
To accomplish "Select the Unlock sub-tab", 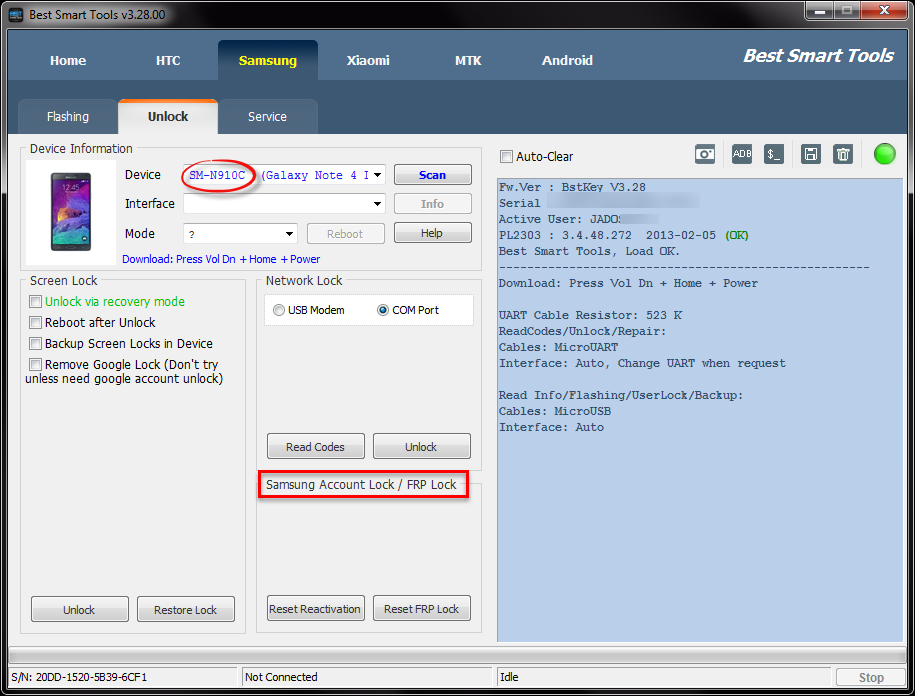I will coord(168,117).
